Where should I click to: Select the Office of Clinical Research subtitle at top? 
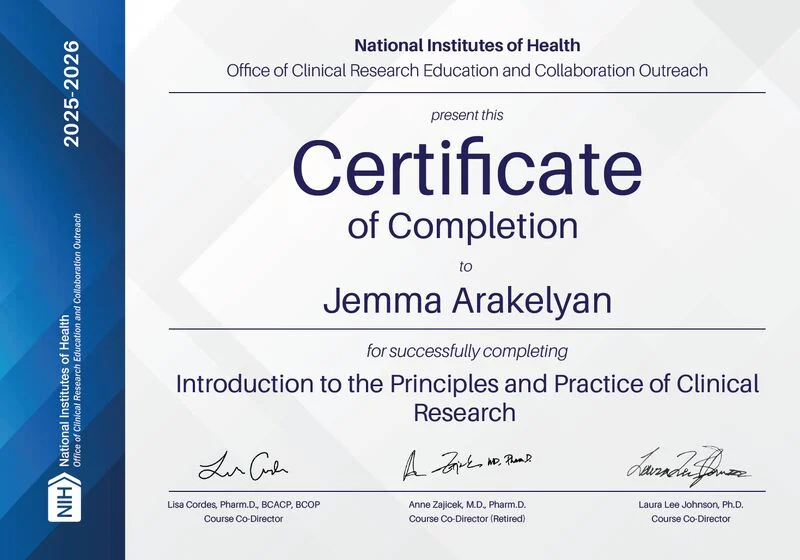[467, 70]
